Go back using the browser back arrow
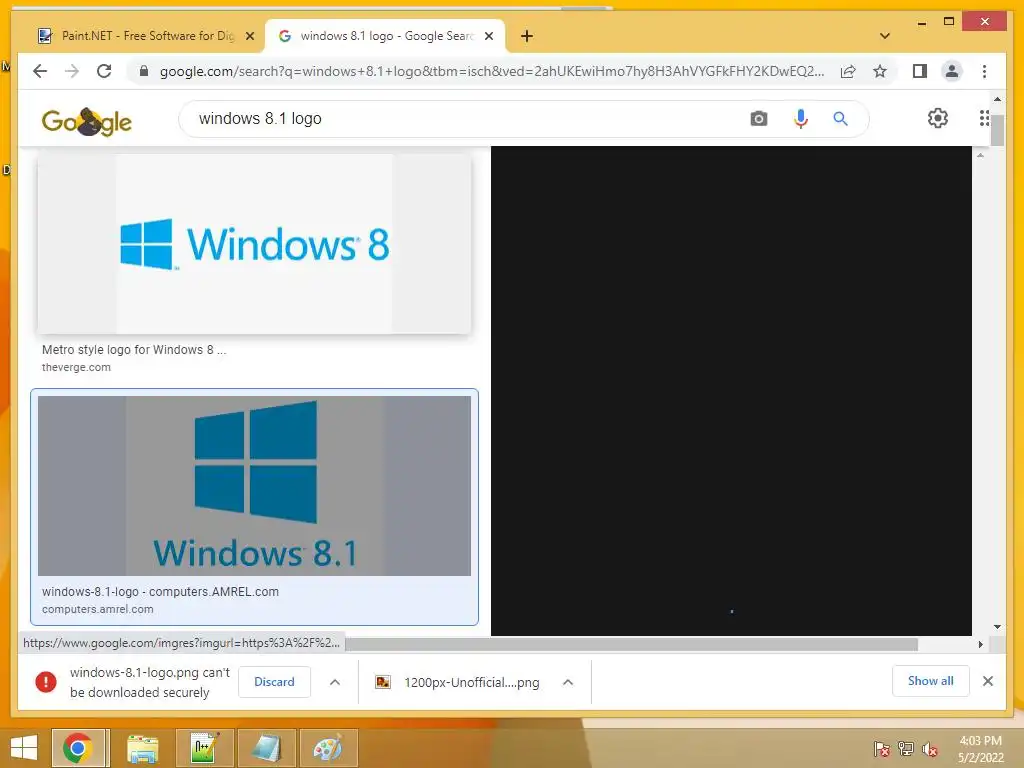Screen dimensions: 1024x768 click(40, 71)
